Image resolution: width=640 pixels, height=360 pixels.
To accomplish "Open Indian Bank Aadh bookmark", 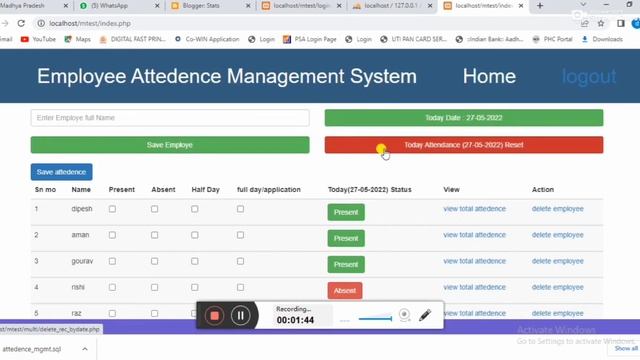I will pyautogui.click(x=489, y=39).
